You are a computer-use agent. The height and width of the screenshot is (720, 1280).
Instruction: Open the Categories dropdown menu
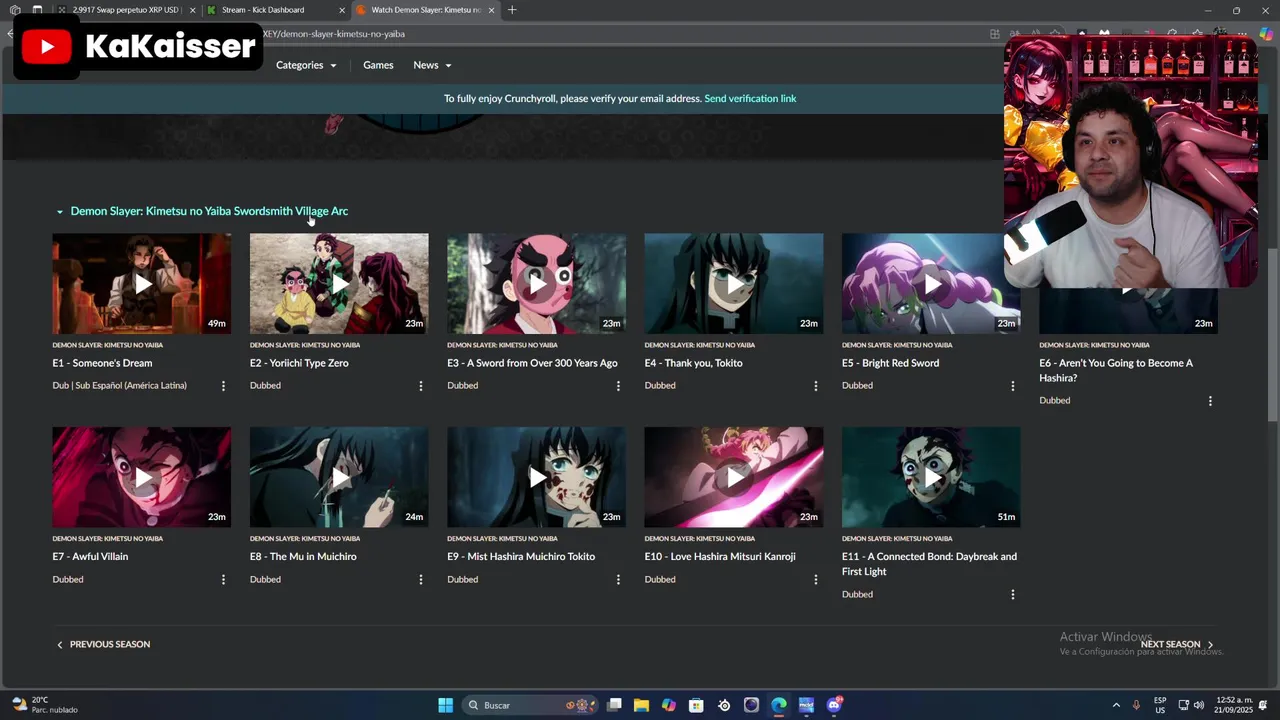pos(306,65)
